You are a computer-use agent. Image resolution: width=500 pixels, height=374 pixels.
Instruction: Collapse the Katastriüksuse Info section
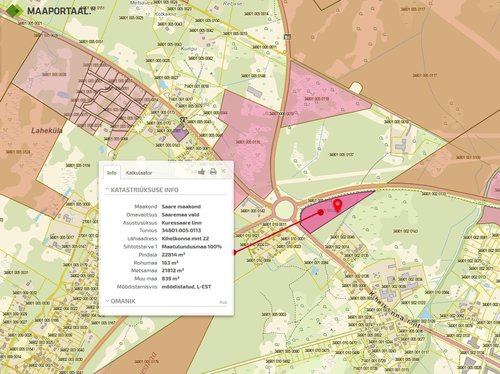click(142, 190)
